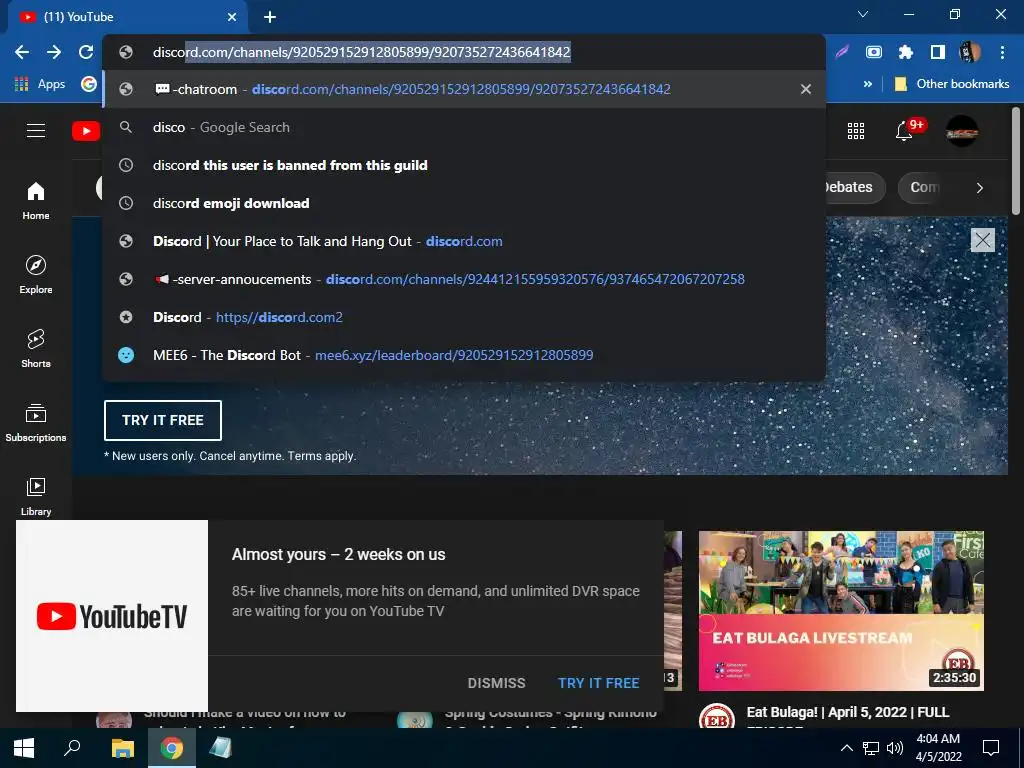1024x768 pixels.
Task: Open Explore in YouTube sidebar
Action: [36, 274]
